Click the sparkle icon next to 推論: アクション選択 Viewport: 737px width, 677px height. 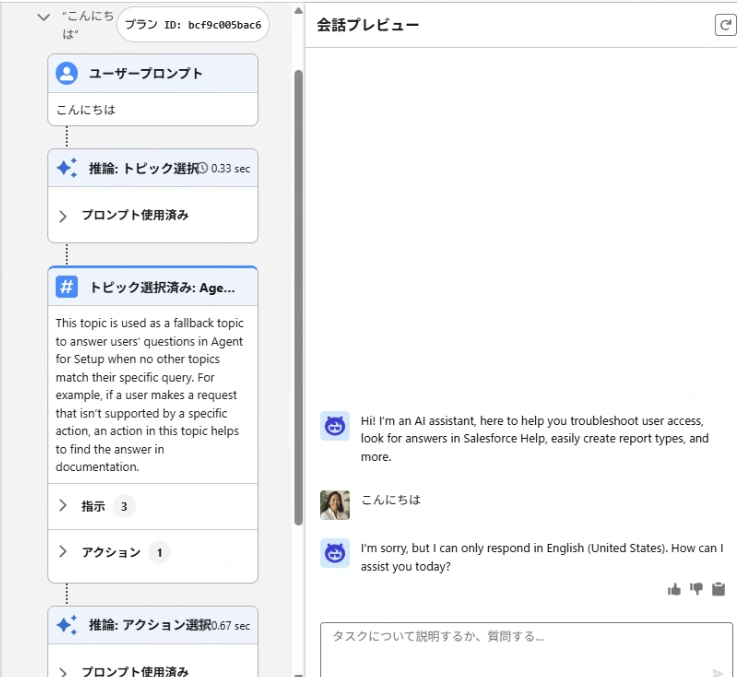pos(67,625)
